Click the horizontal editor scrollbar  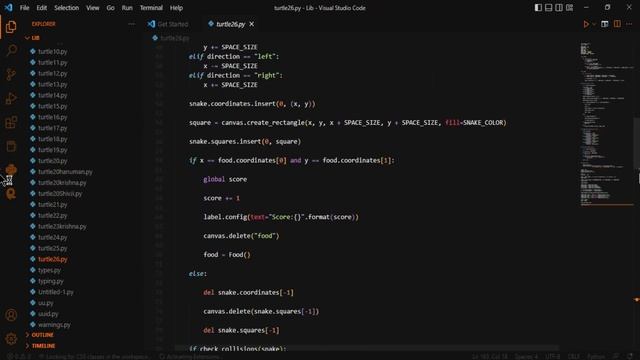point(367,348)
